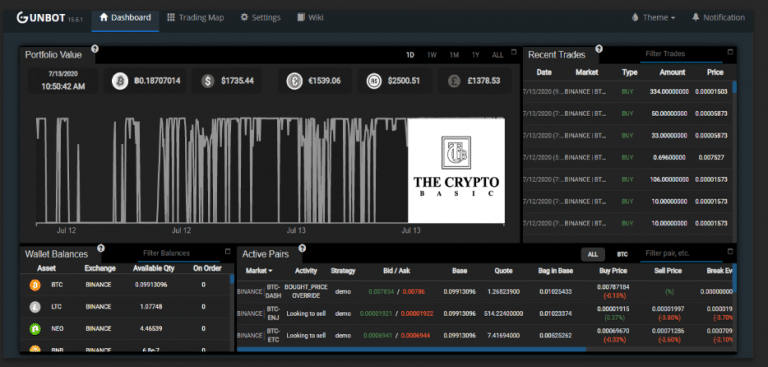768x367 pixels.
Task: Click the Active Pairs horizontal scrollbar
Action: [x=411, y=349]
